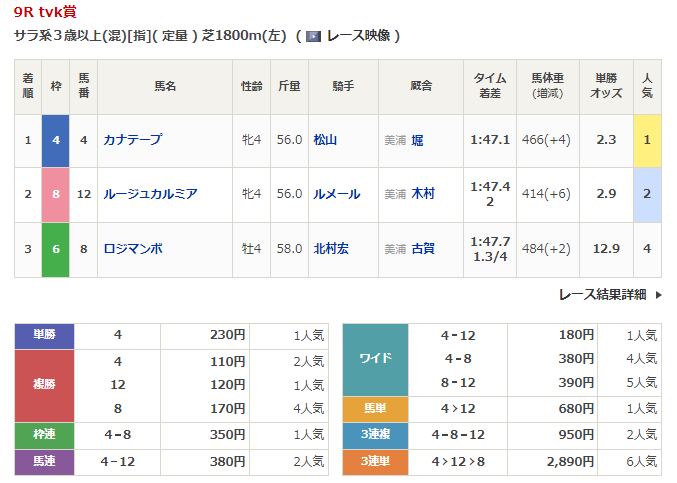The width and height of the screenshot is (677, 483).
Task: Click the 馬名 column header
Action: click(164, 87)
